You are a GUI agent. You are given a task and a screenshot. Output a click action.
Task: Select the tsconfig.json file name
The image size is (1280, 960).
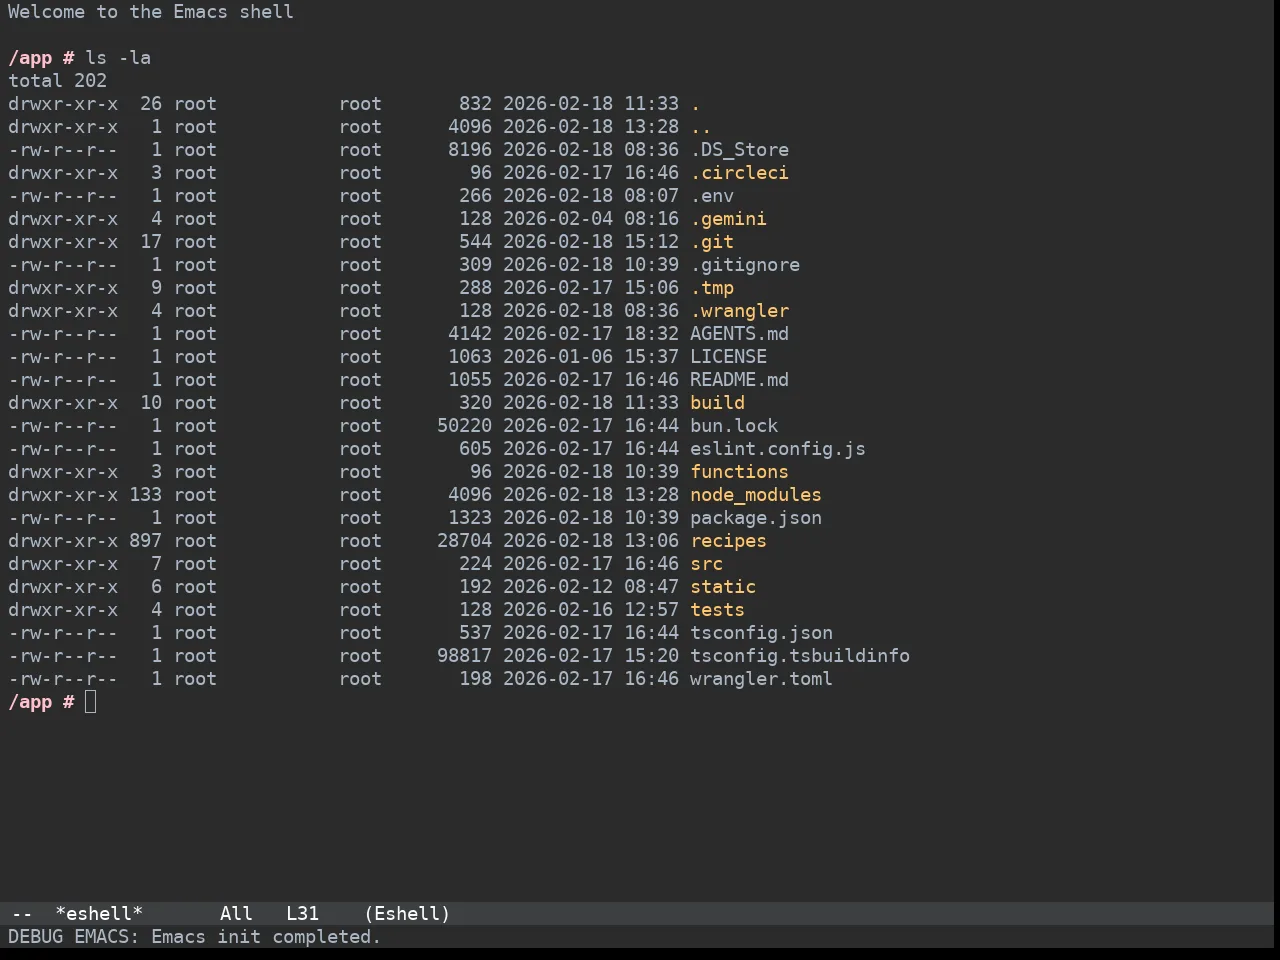point(761,633)
